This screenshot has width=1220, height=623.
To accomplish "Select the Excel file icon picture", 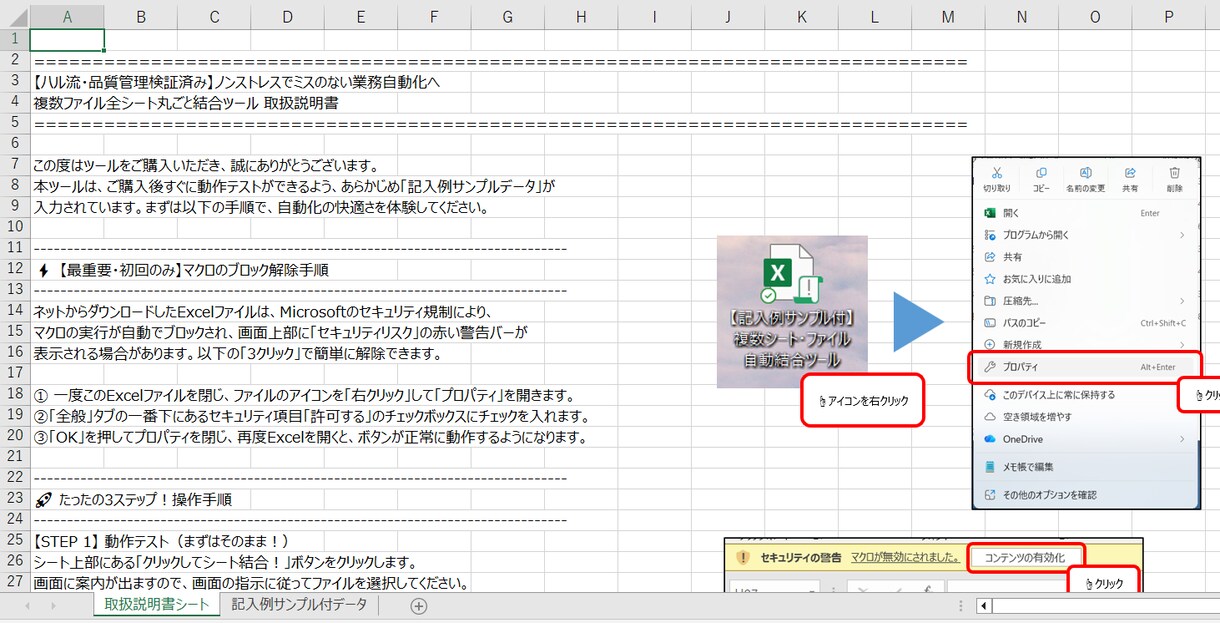I will click(x=792, y=311).
